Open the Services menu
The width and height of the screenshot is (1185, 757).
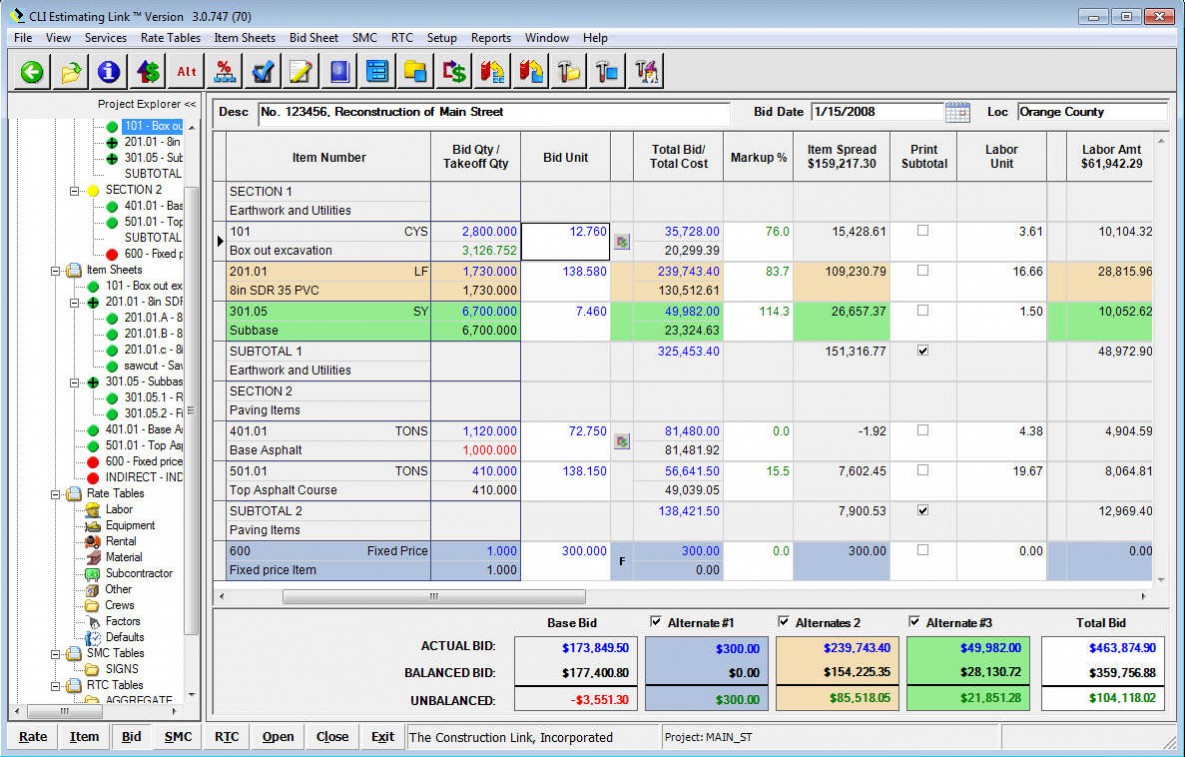[x=105, y=38]
